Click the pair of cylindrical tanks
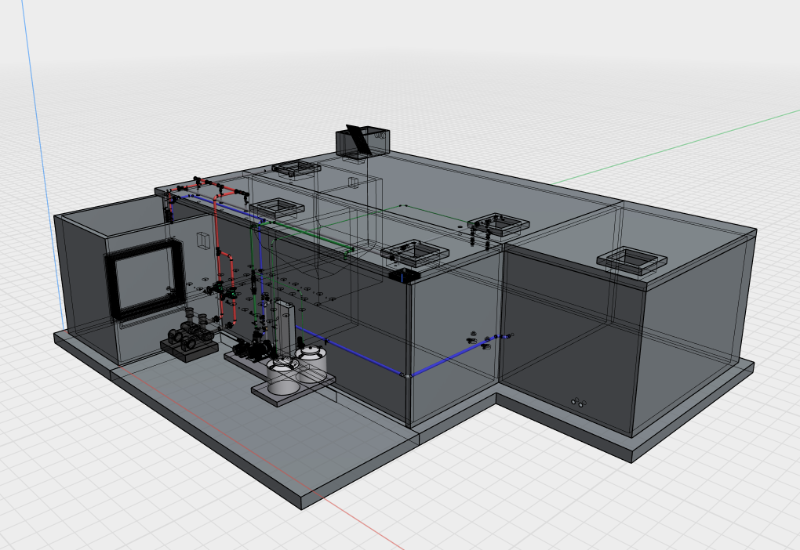Viewport: 800px width, 550px height. pyautogui.click(x=298, y=368)
